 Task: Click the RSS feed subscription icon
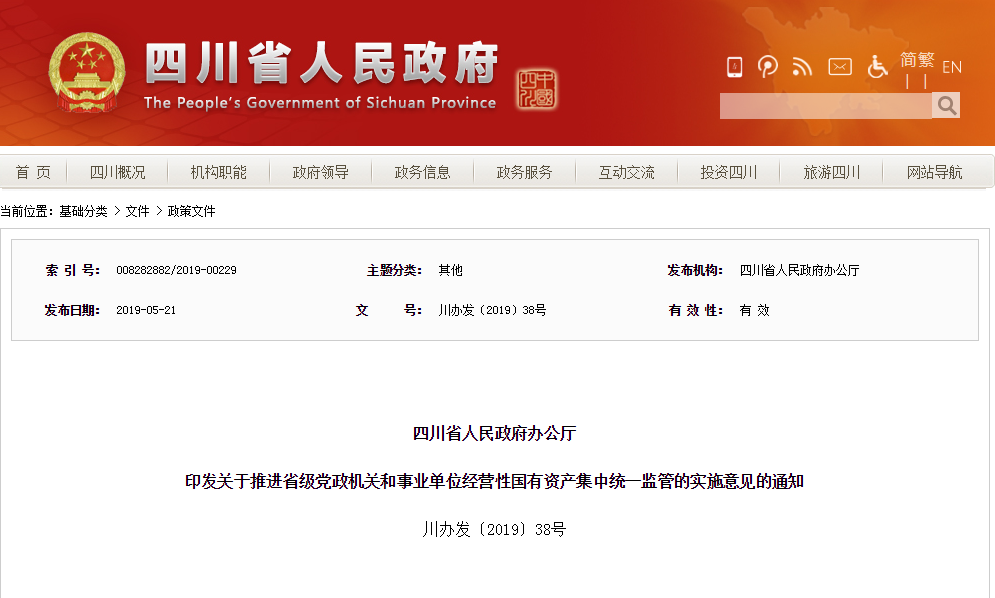(x=802, y=67)
